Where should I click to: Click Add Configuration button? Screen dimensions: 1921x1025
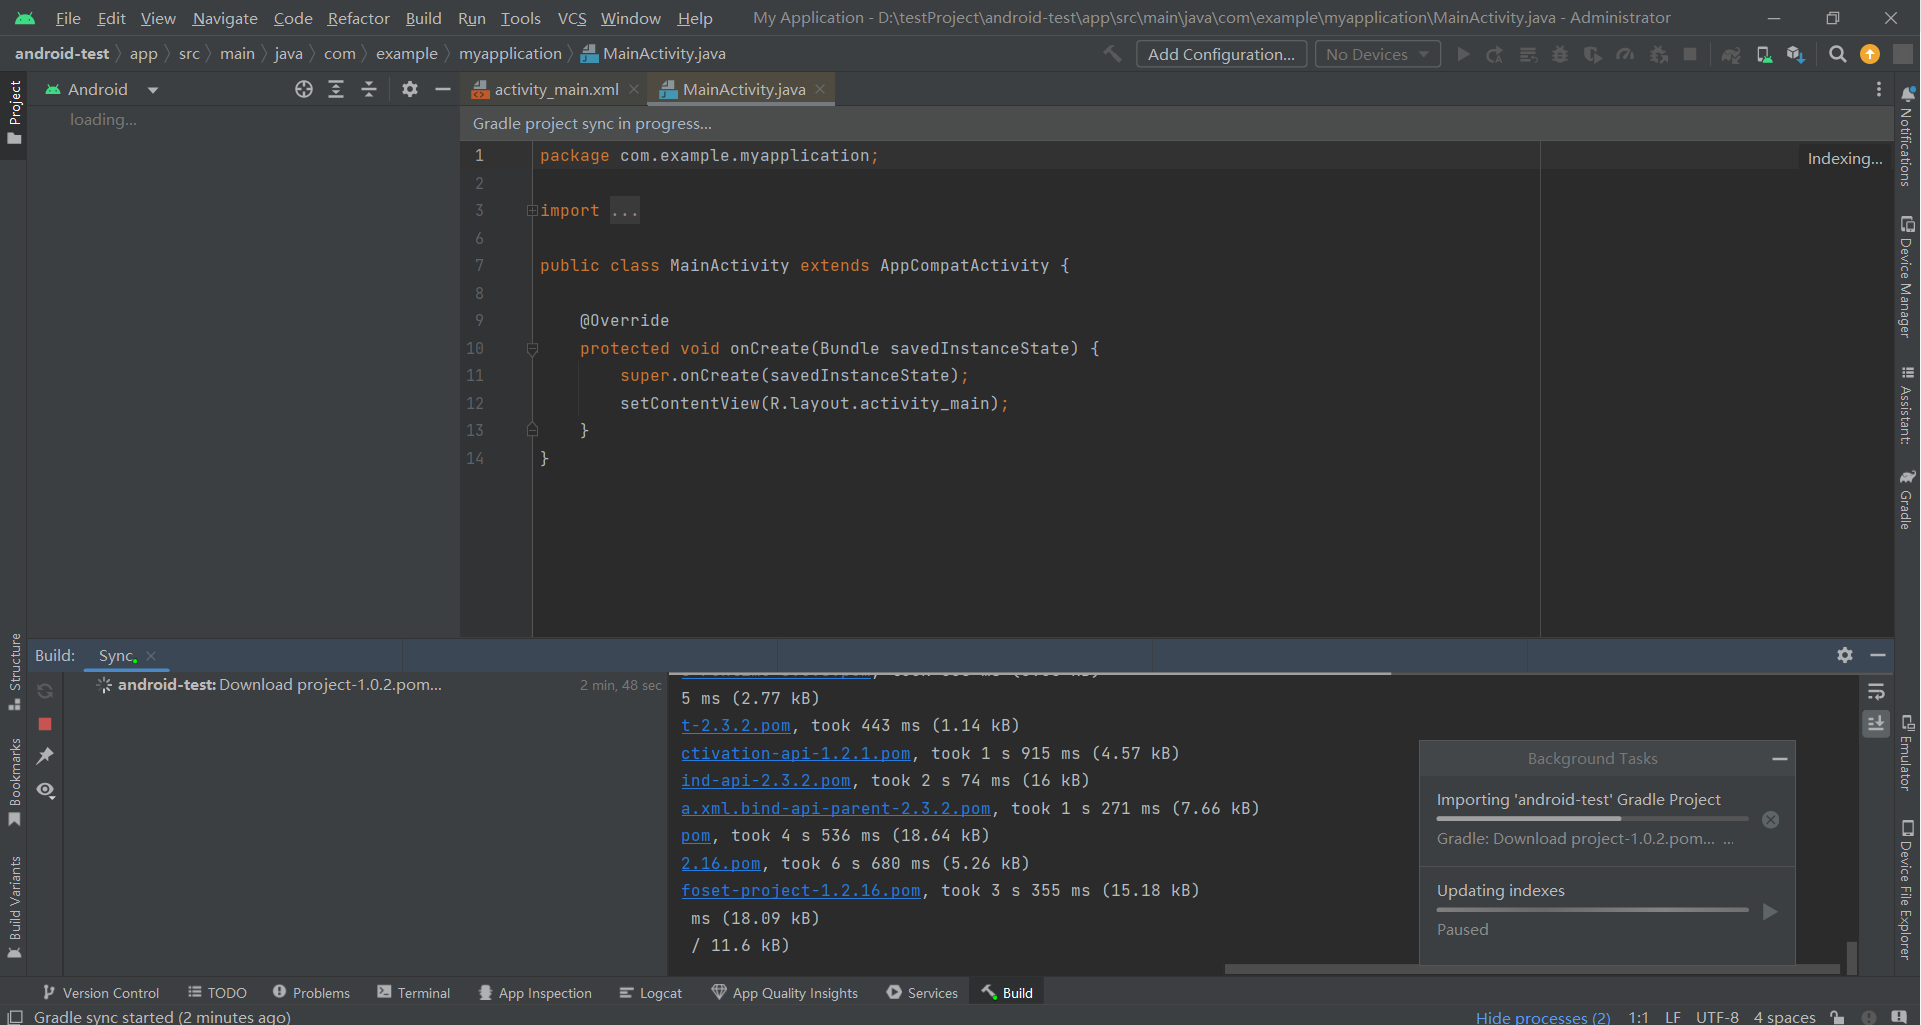pyautogui.click(x=1221, y=54)
